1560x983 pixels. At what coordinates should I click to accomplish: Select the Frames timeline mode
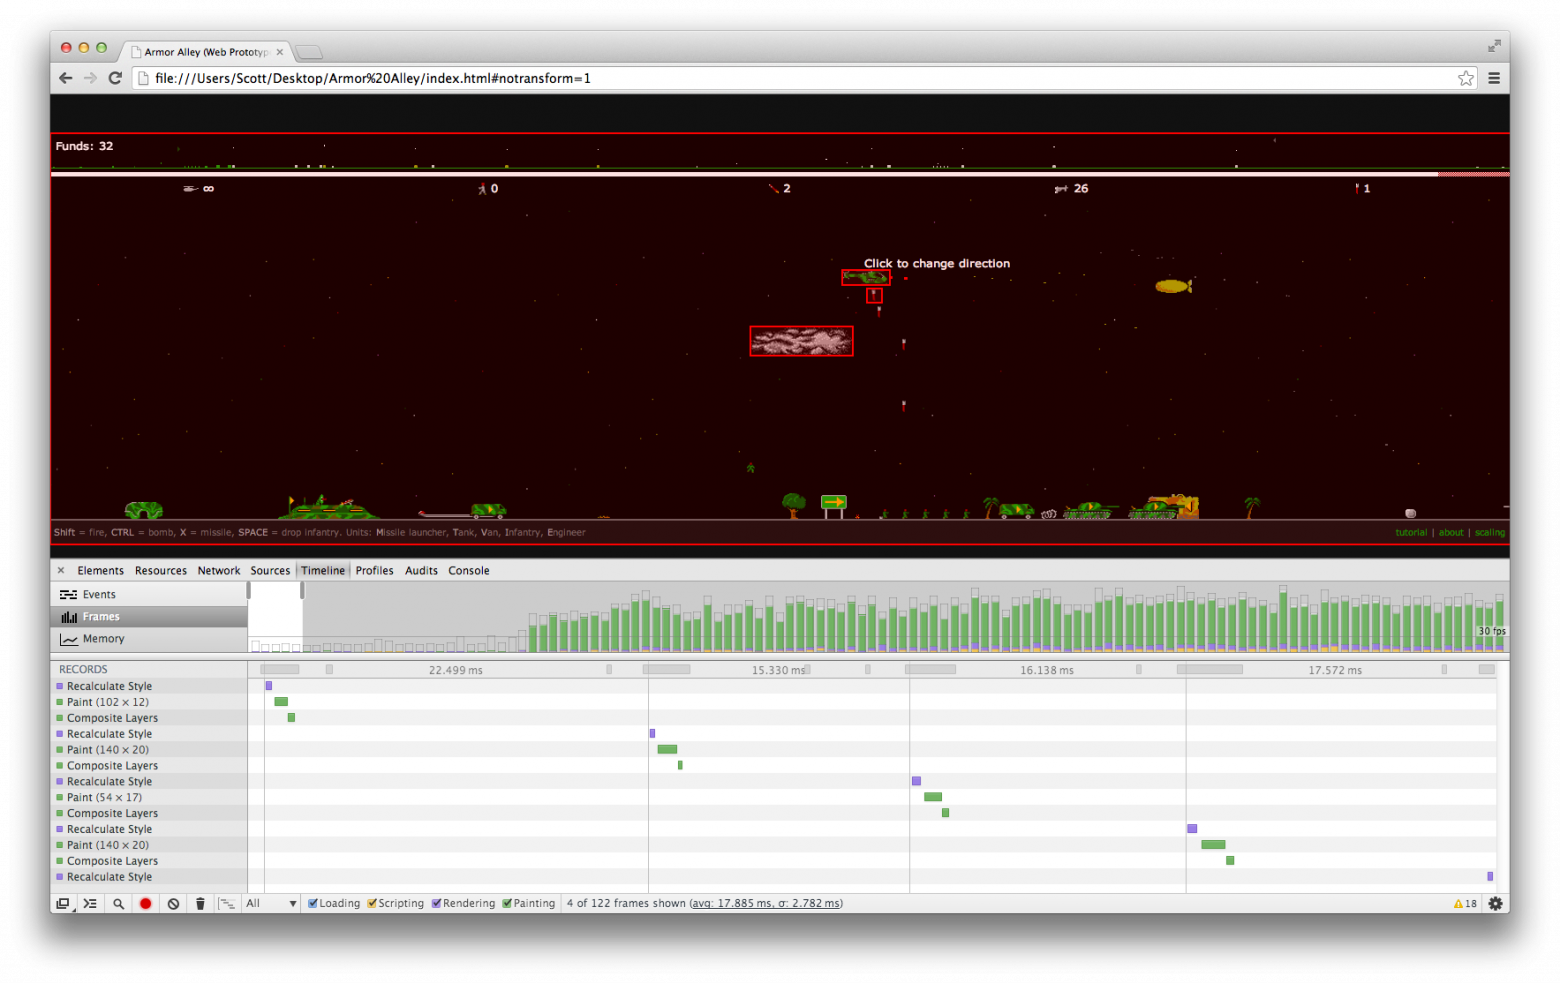(149, 617)
